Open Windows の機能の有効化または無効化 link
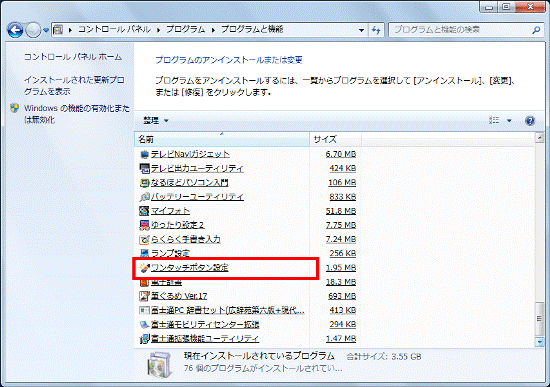 tap(76, 114)
